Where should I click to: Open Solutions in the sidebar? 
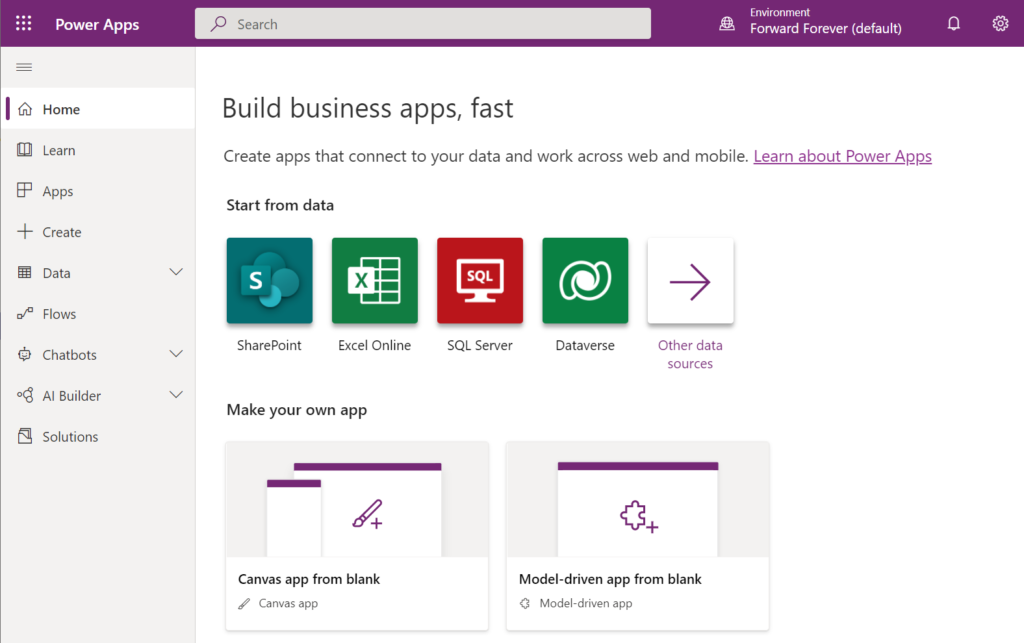tap(98, 437)
